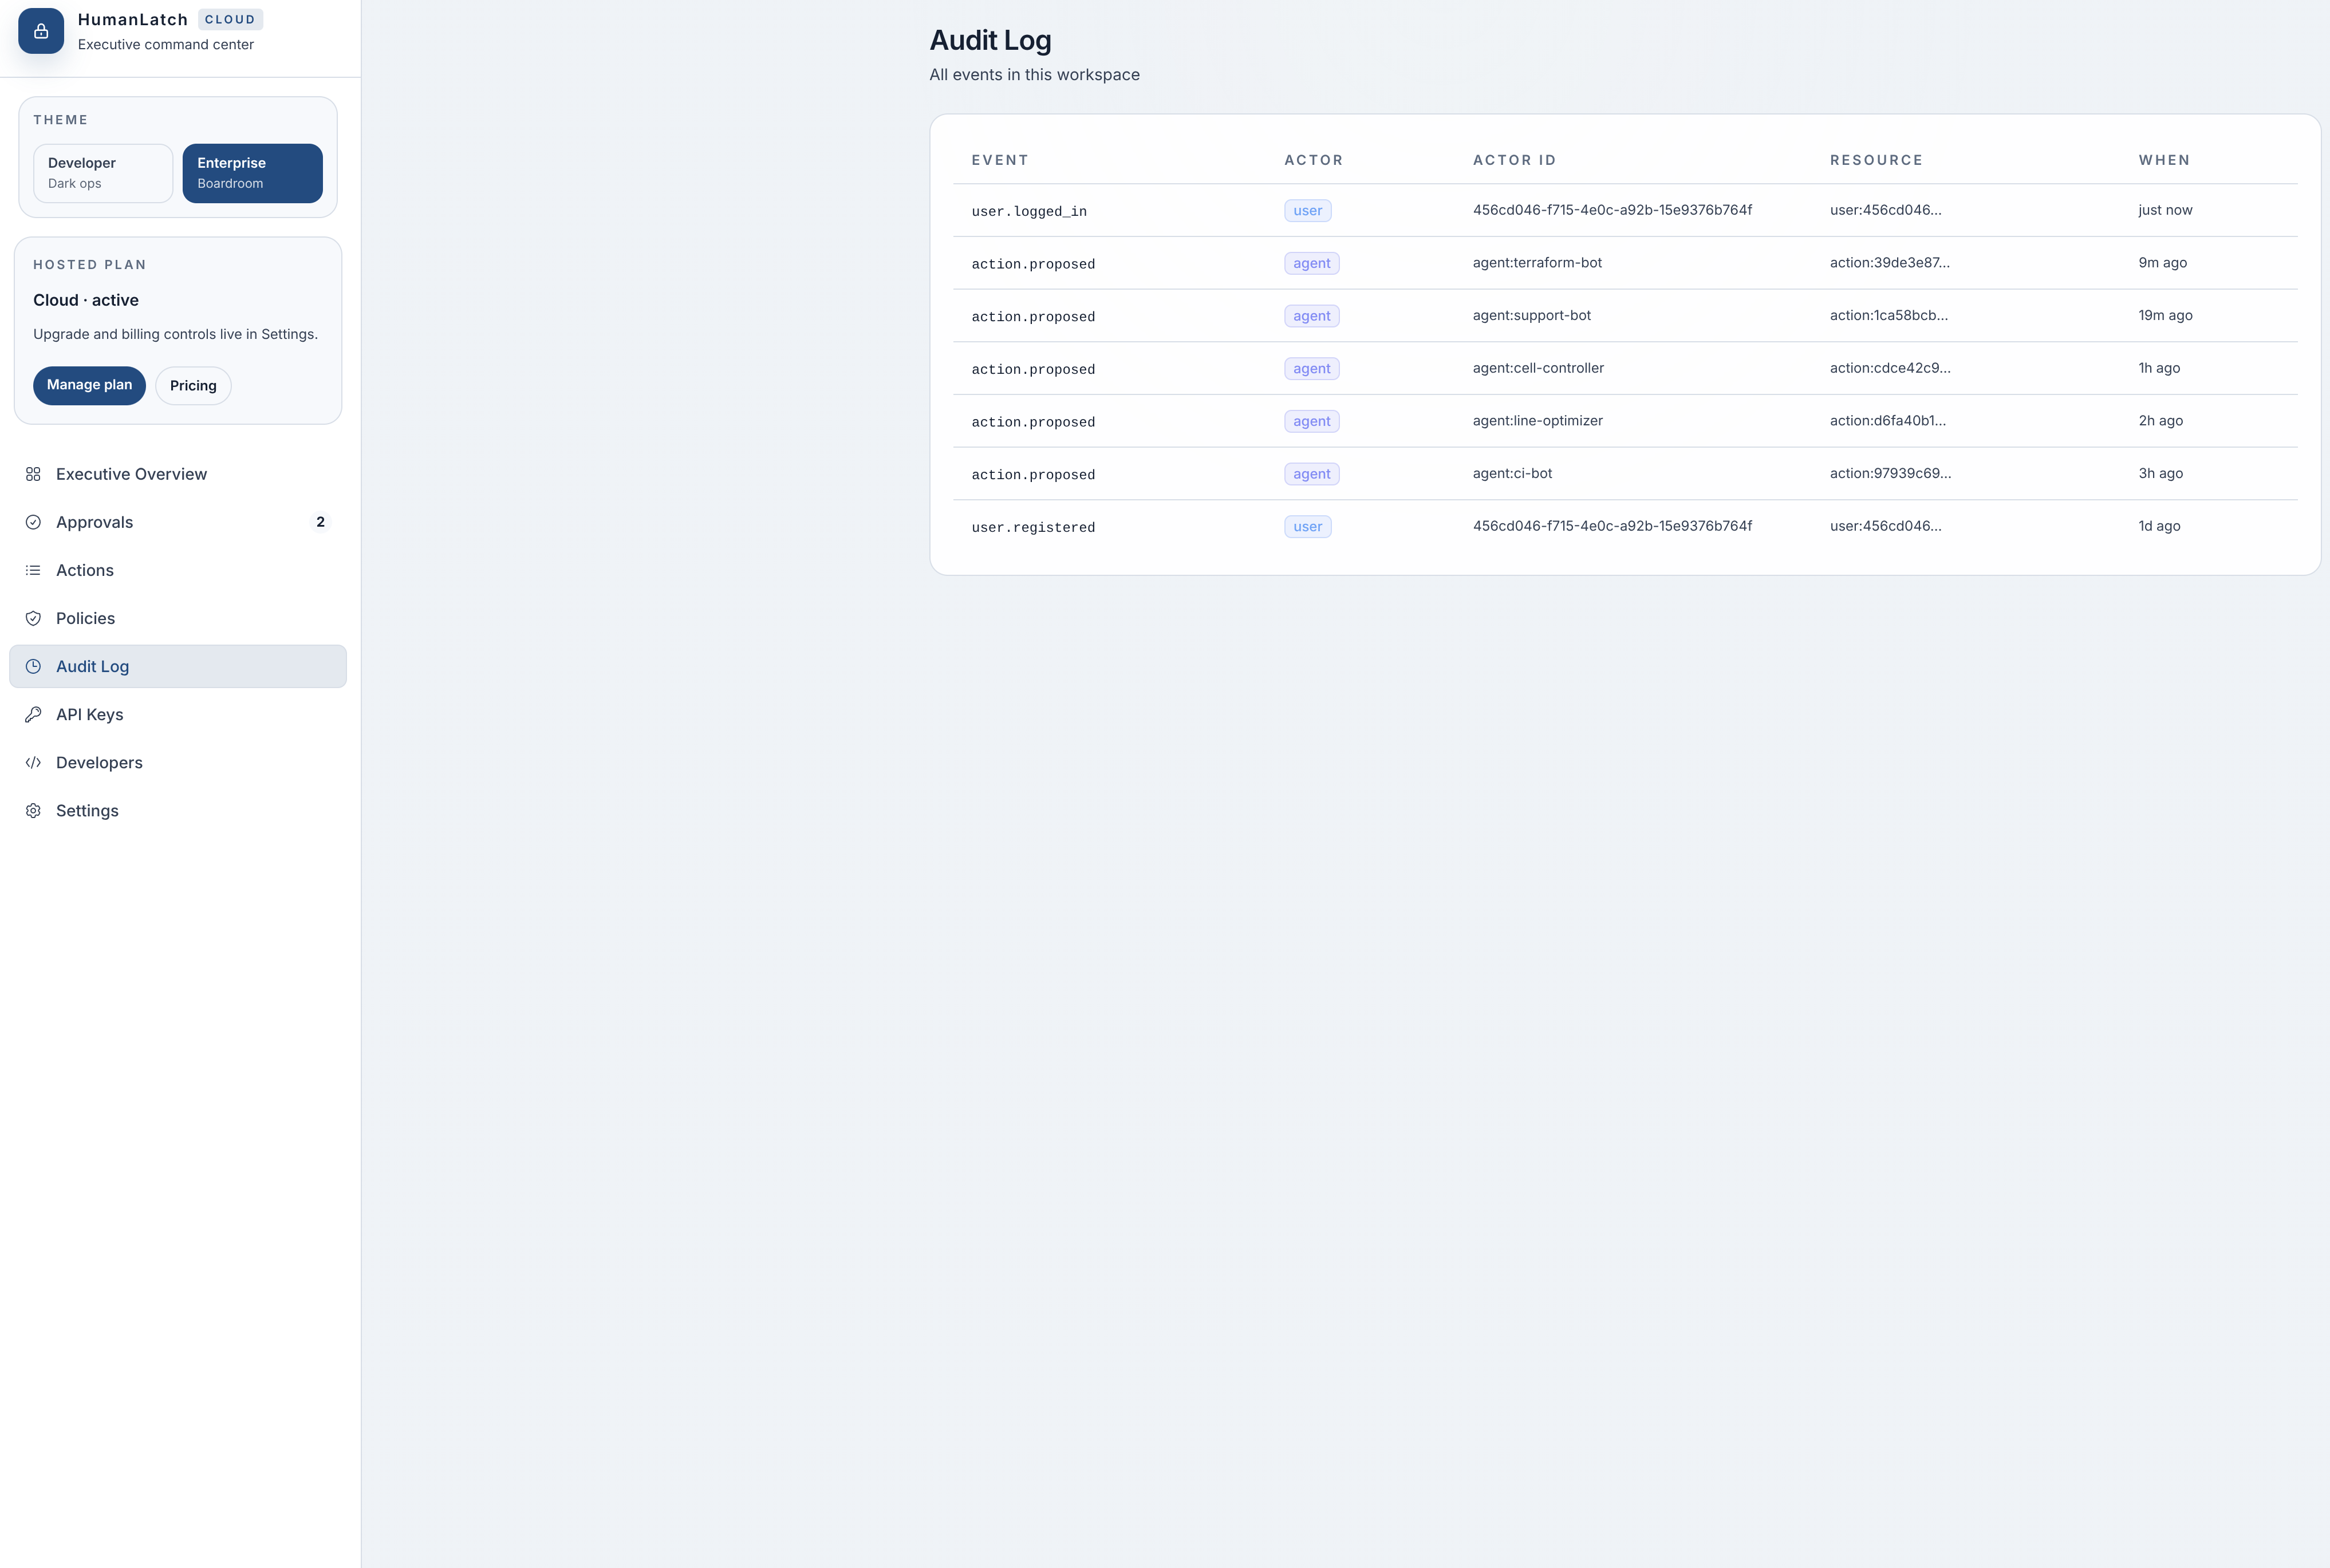Click the Audit Log clock icon
The height and width of the screenshot is (1568, 2330).
pos(33,666)
